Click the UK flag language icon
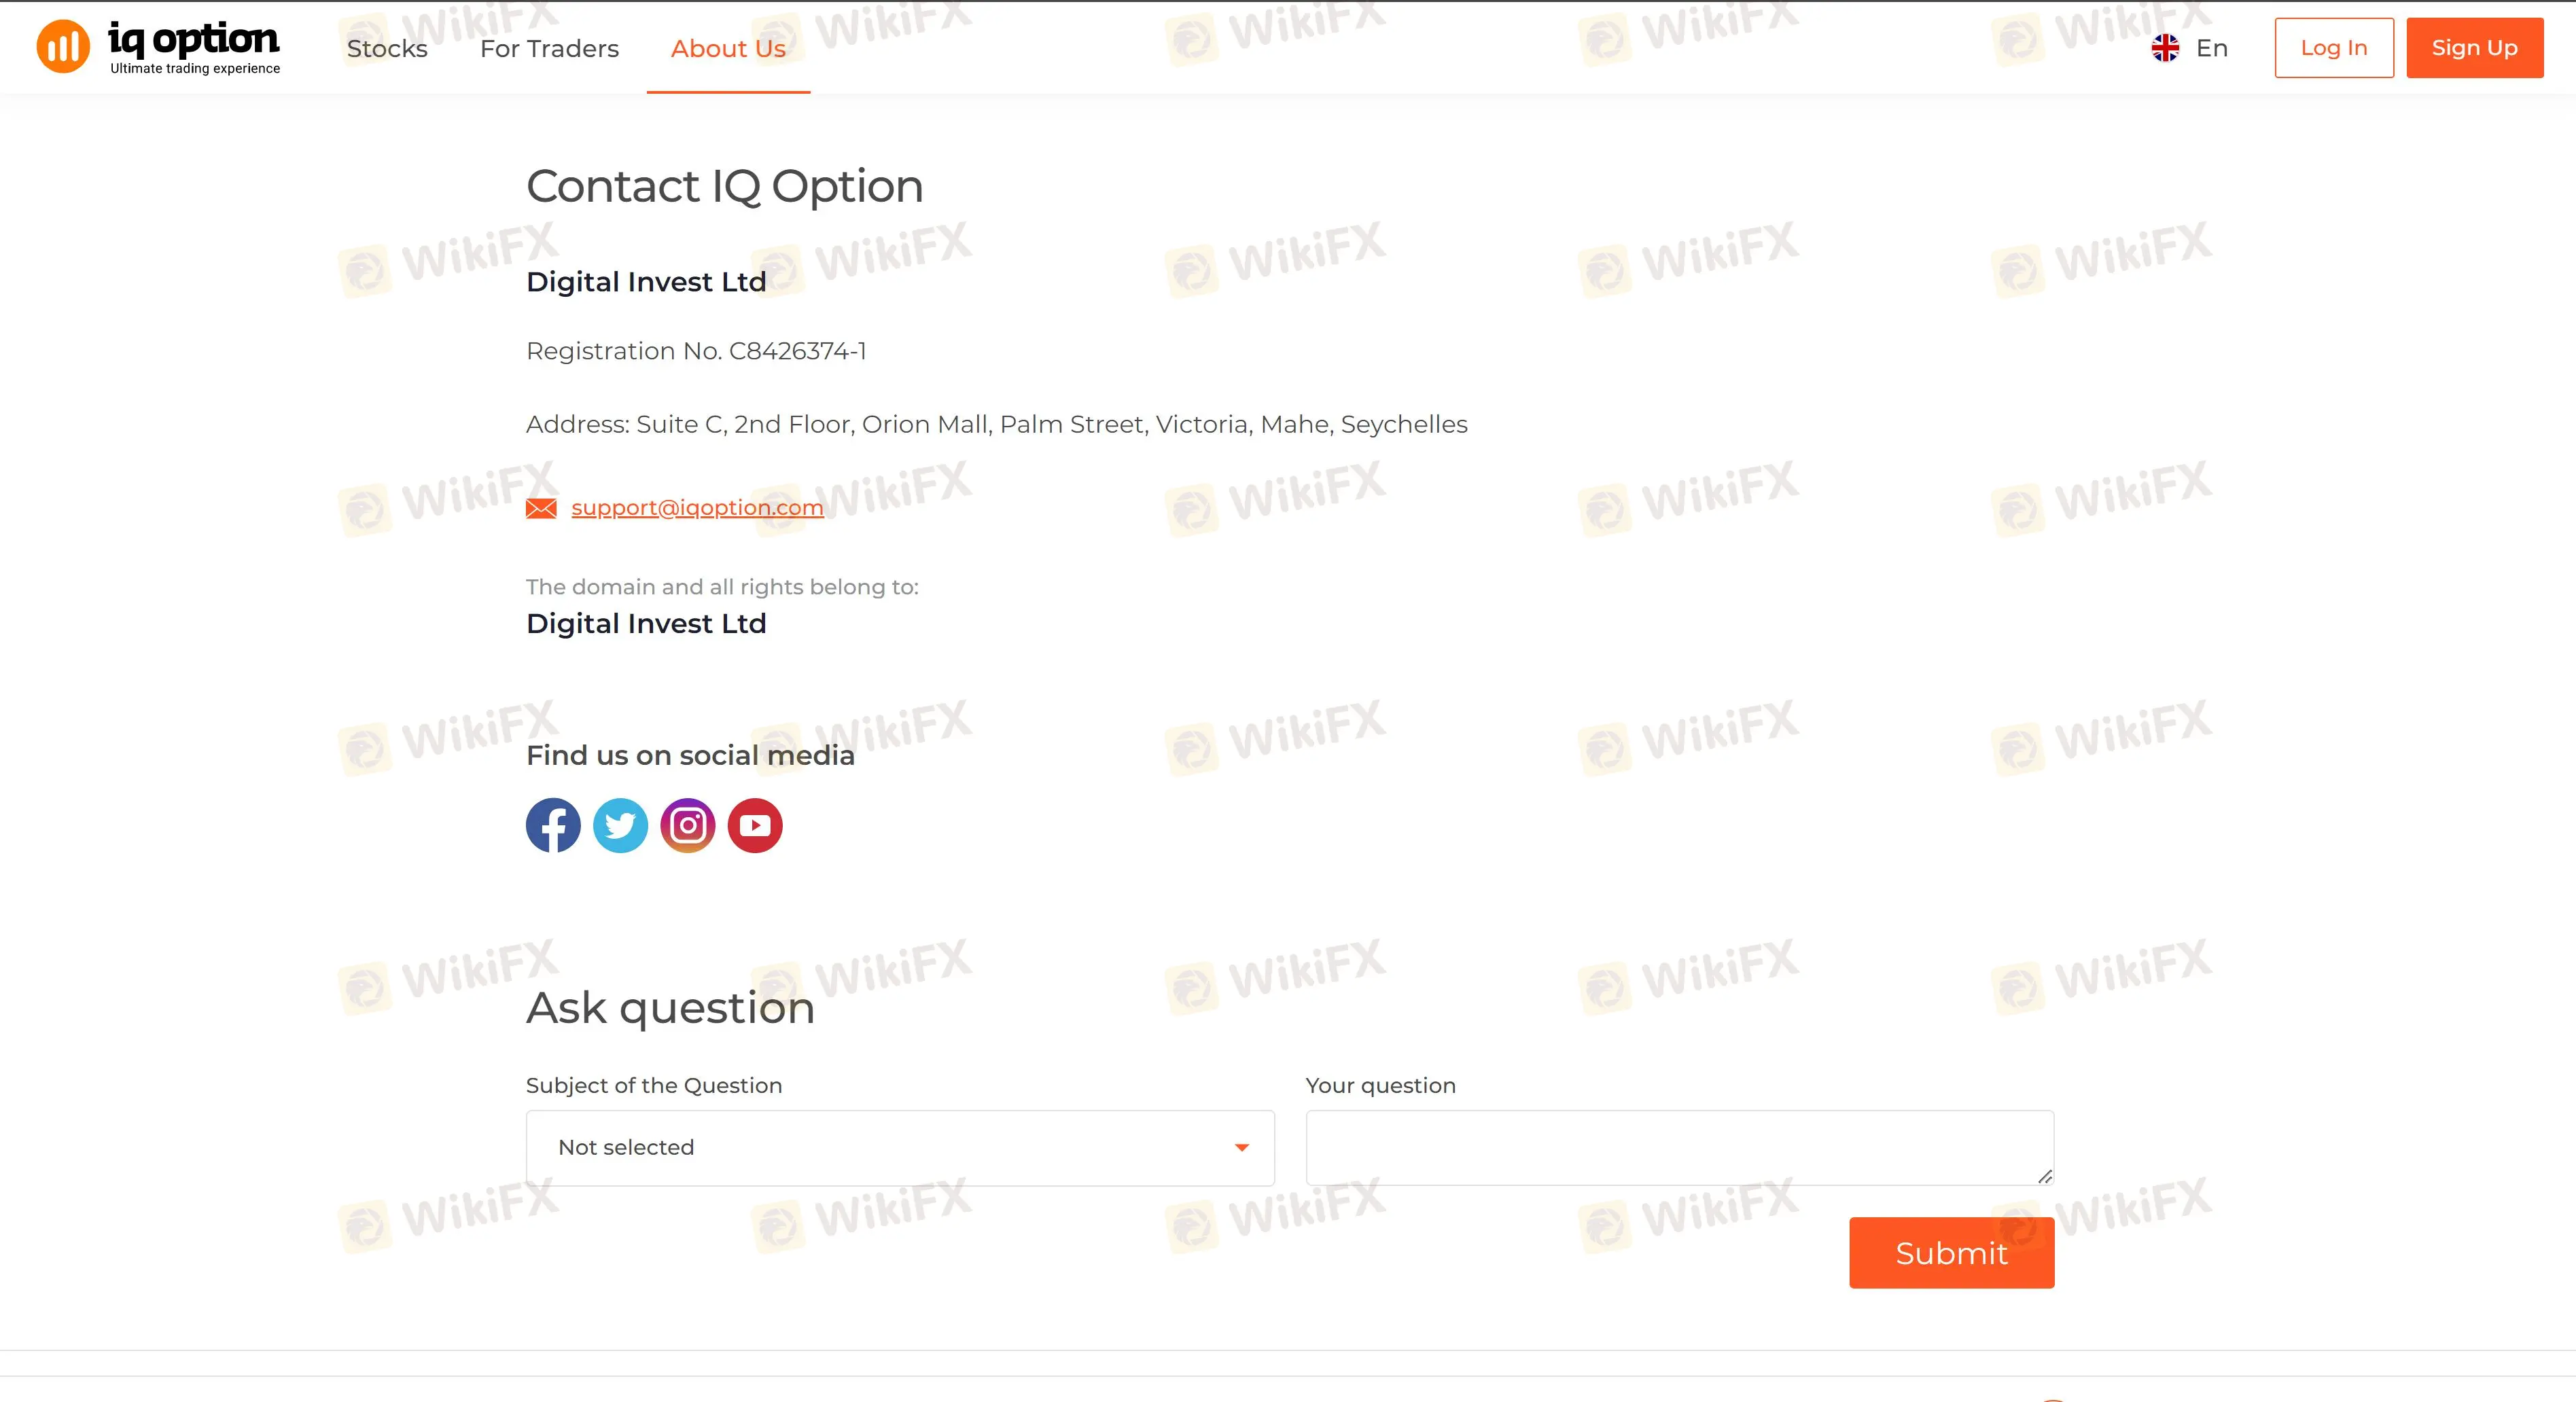This screenshot has width=2576, height=1402. pyautogui.click(x=2164, y=48)
